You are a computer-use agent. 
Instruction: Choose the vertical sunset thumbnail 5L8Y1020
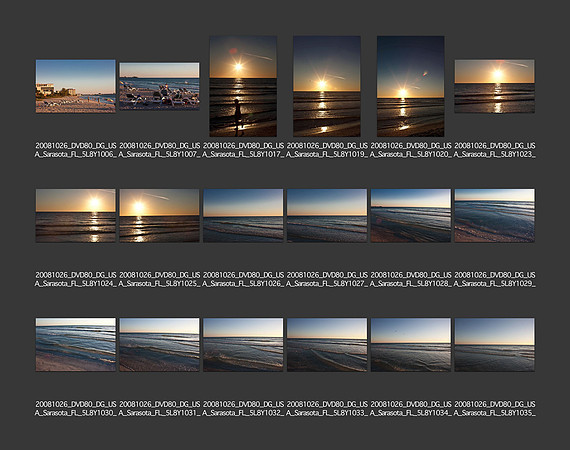pyautogui.click(x=410, y=86)
